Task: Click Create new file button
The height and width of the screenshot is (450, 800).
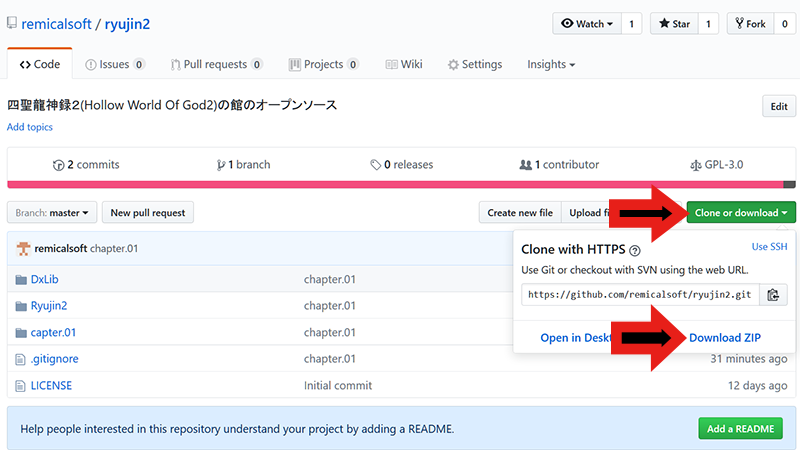Action: tap(520, 212)
